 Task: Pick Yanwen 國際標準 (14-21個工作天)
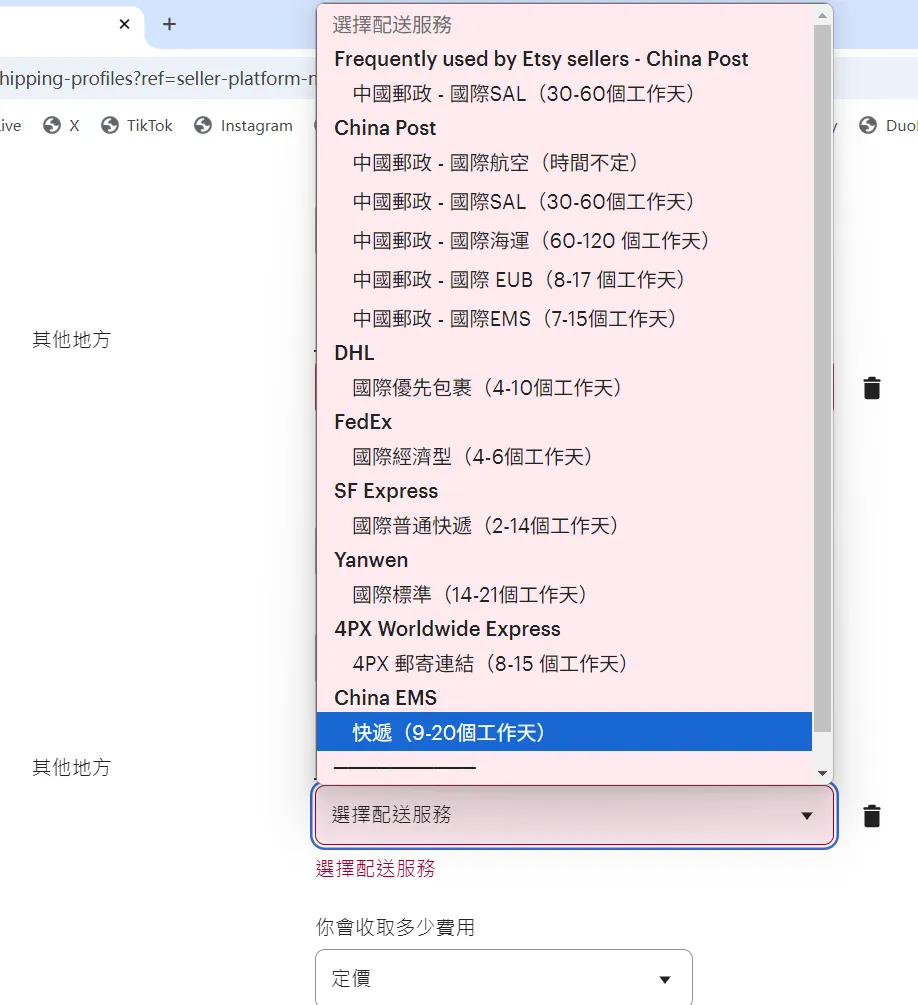(x=564, y=595)
